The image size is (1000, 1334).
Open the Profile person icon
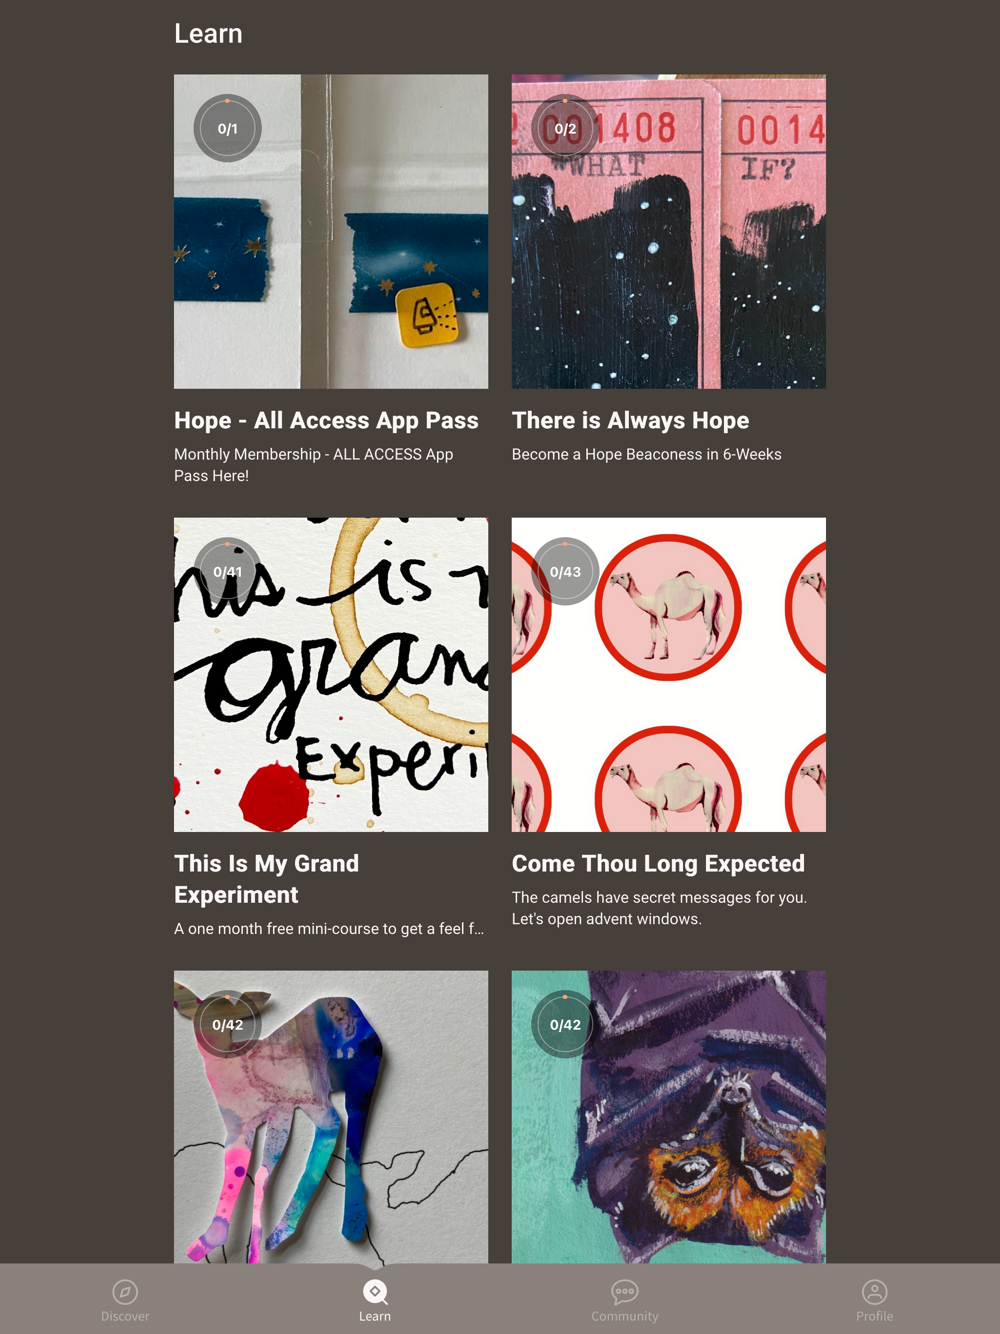pos(875,1291)
